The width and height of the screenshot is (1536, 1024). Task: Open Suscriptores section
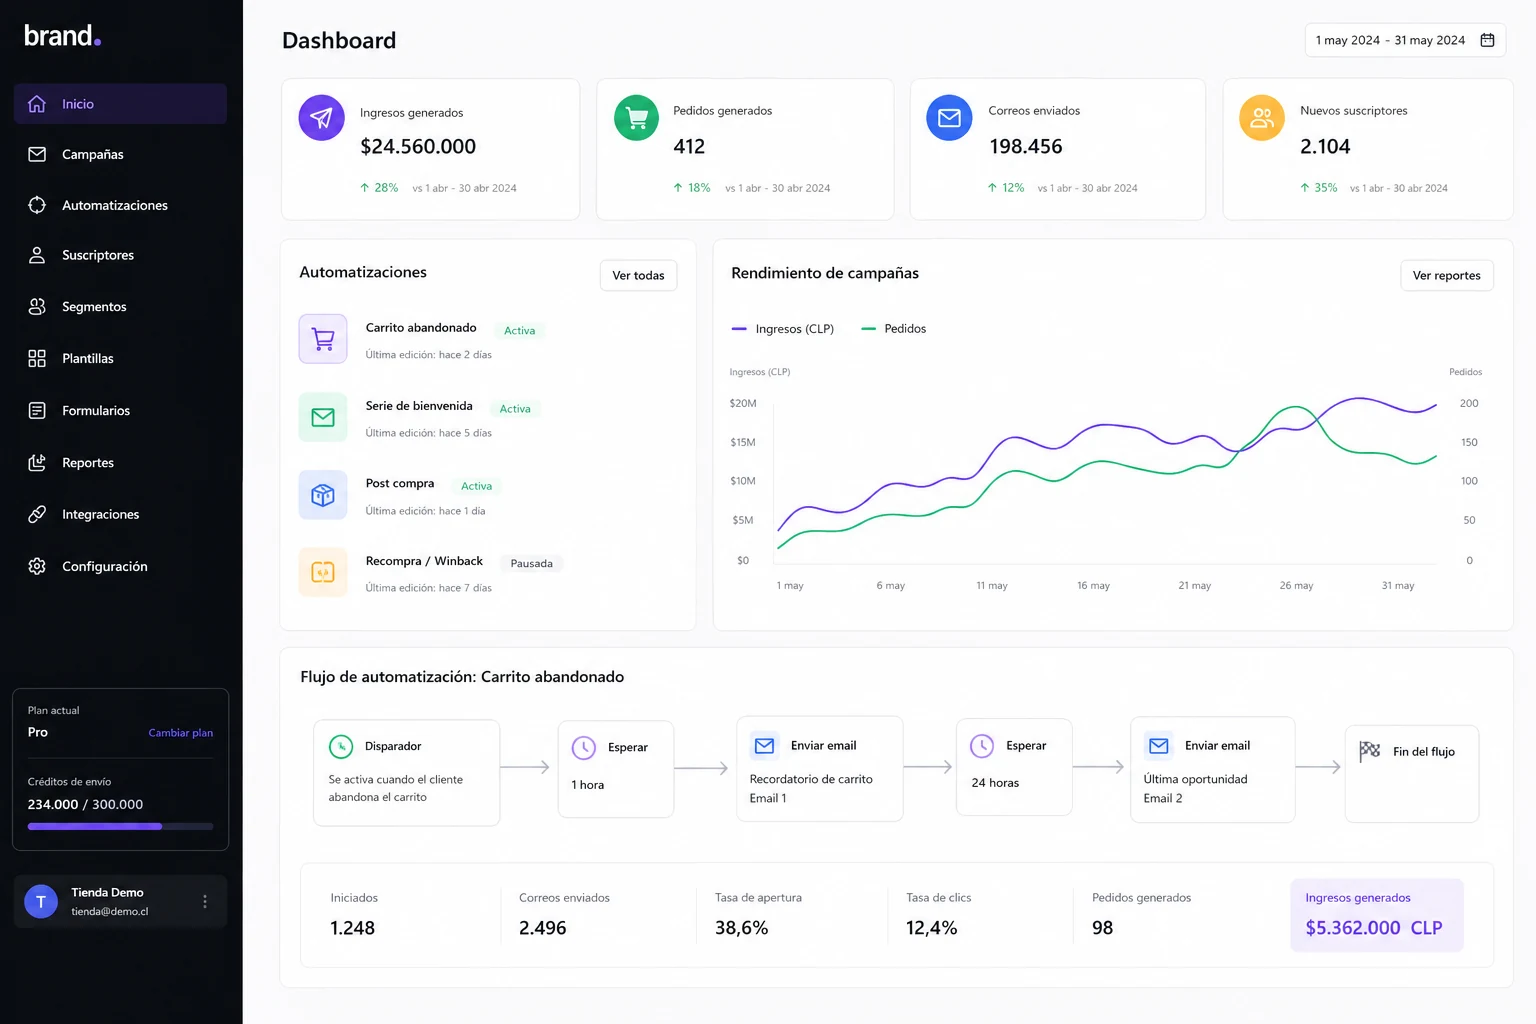point(120,255)
